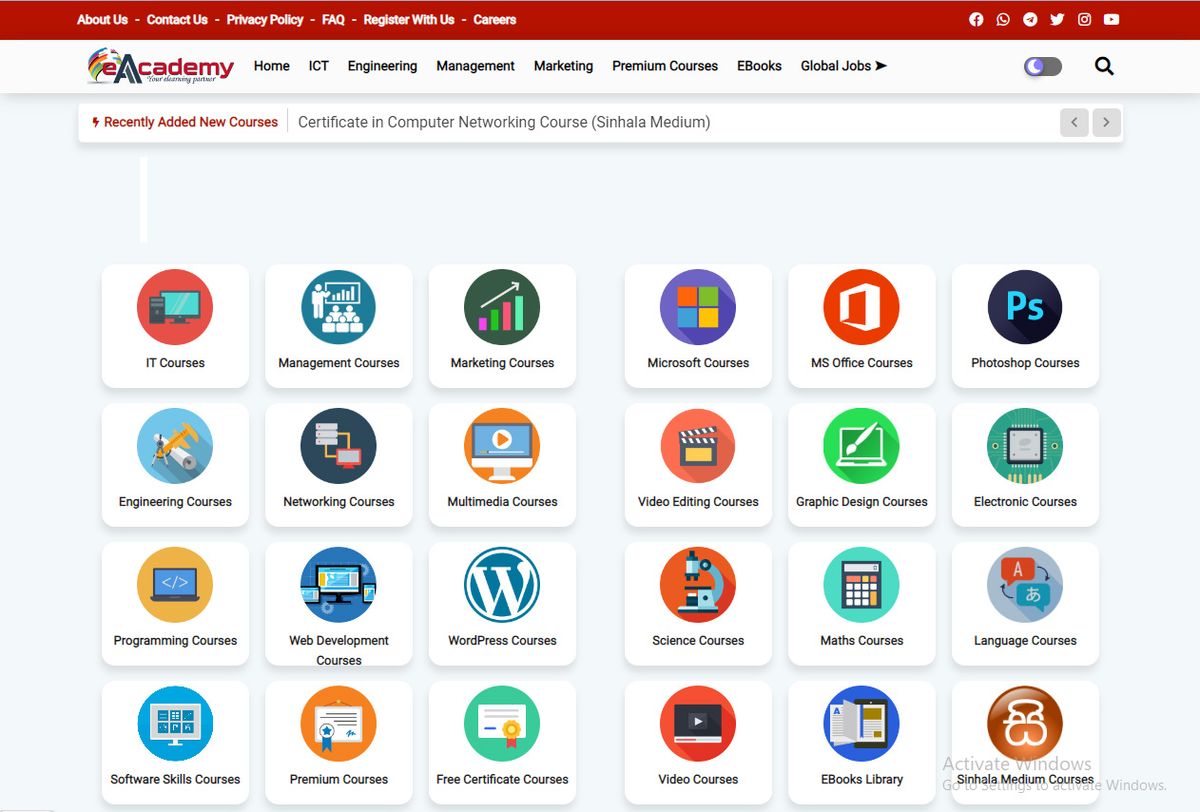Click the next arrow on the news ticker
Viewport: 1200px width, 812px height.
pos(1106,122)
